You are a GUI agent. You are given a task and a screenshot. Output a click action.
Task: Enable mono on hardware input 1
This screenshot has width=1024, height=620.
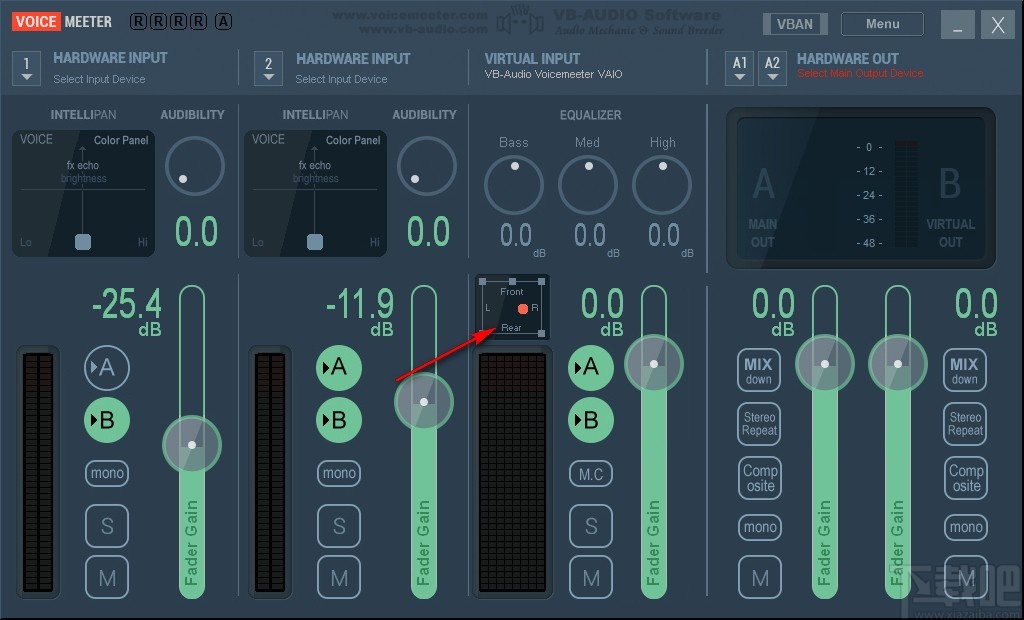click(106, 473)
